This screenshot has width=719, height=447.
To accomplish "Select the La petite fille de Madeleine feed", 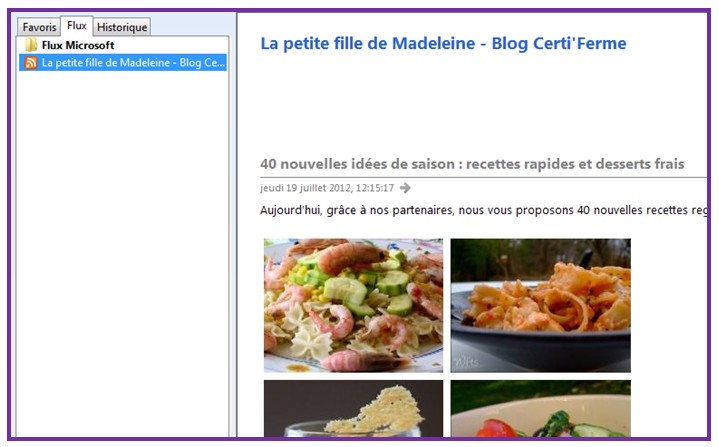I will tap(123, 62).
